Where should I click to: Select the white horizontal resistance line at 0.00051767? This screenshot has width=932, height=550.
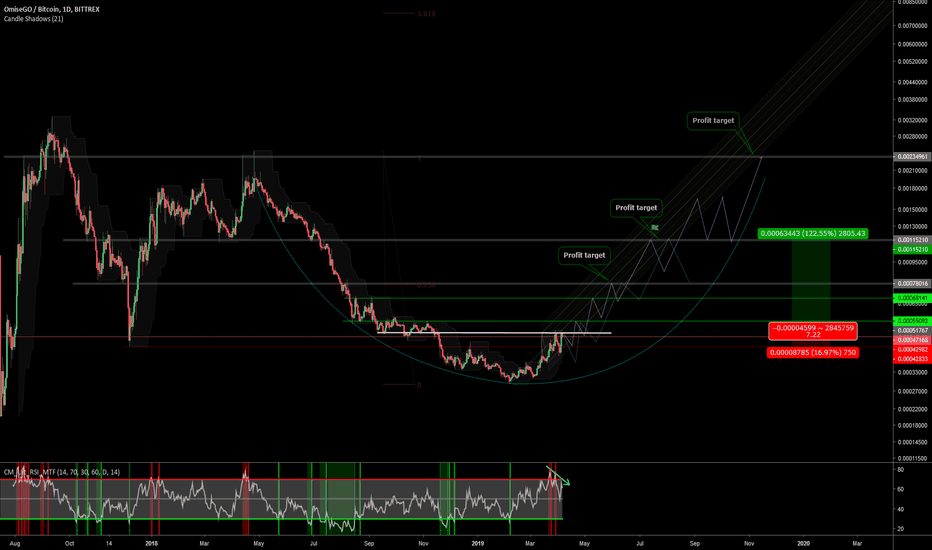coord(494,333)
